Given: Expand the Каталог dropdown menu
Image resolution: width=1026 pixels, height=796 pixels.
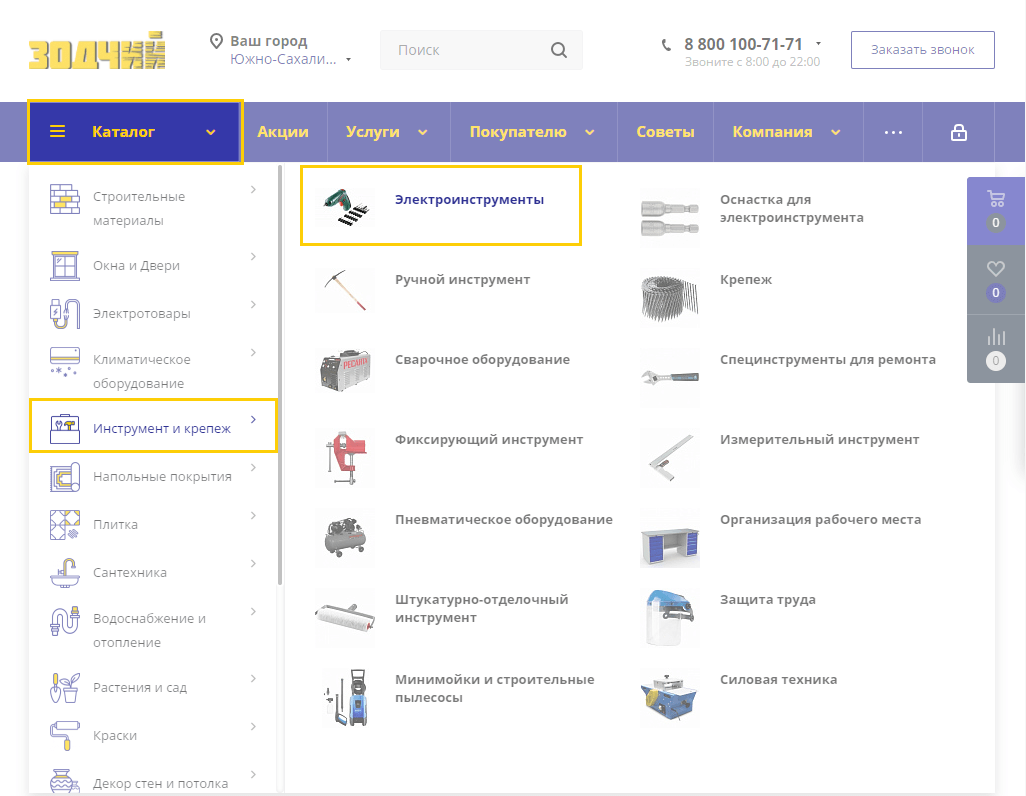Looking at the screenshot, I should (x=135, y=132).
